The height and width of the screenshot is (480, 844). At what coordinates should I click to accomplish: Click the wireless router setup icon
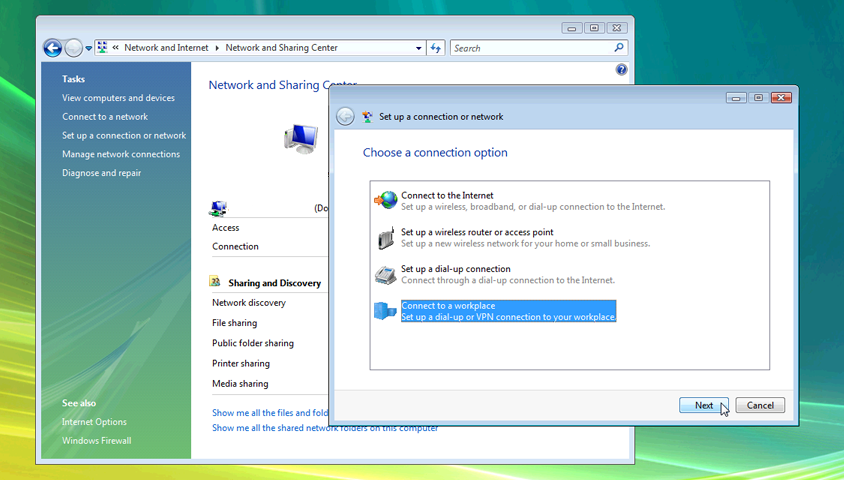point(386,238)
